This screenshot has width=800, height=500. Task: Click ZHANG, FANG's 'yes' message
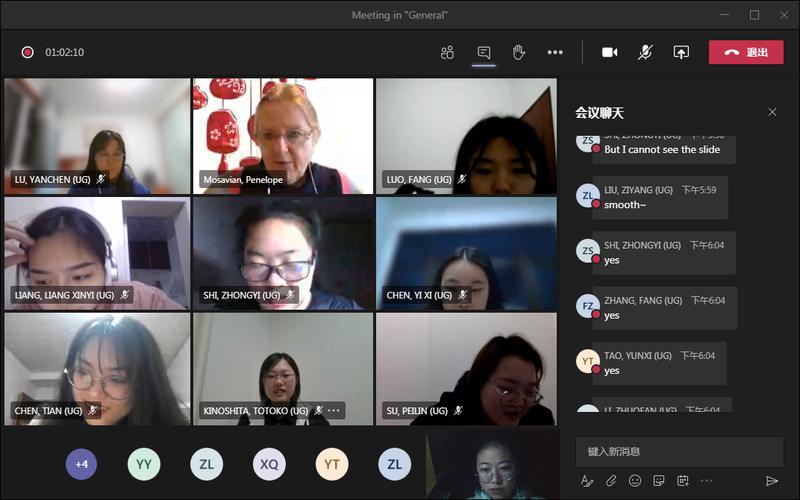(x=664, y=308)
